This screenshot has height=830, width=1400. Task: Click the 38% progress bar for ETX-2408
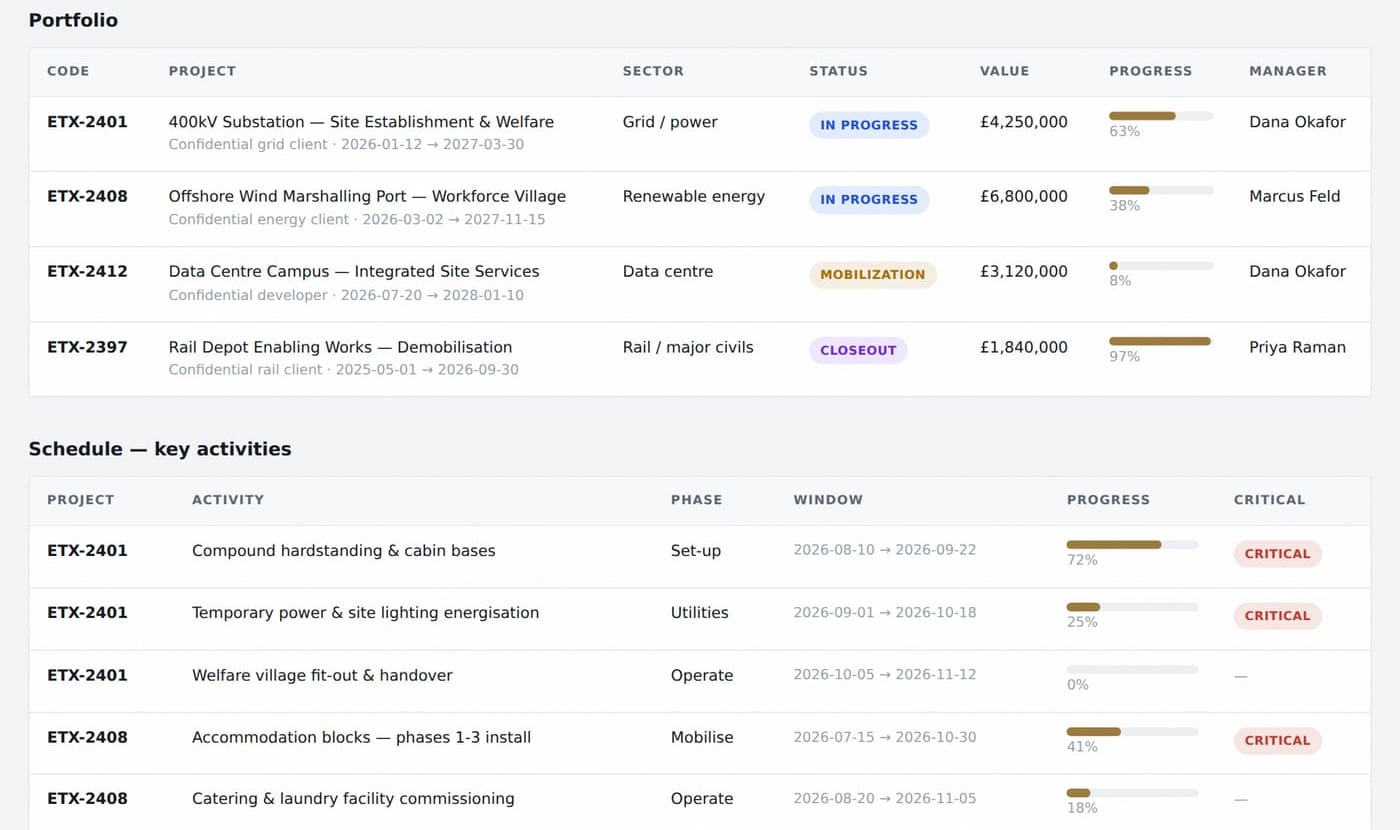[x=1161, y=190]
